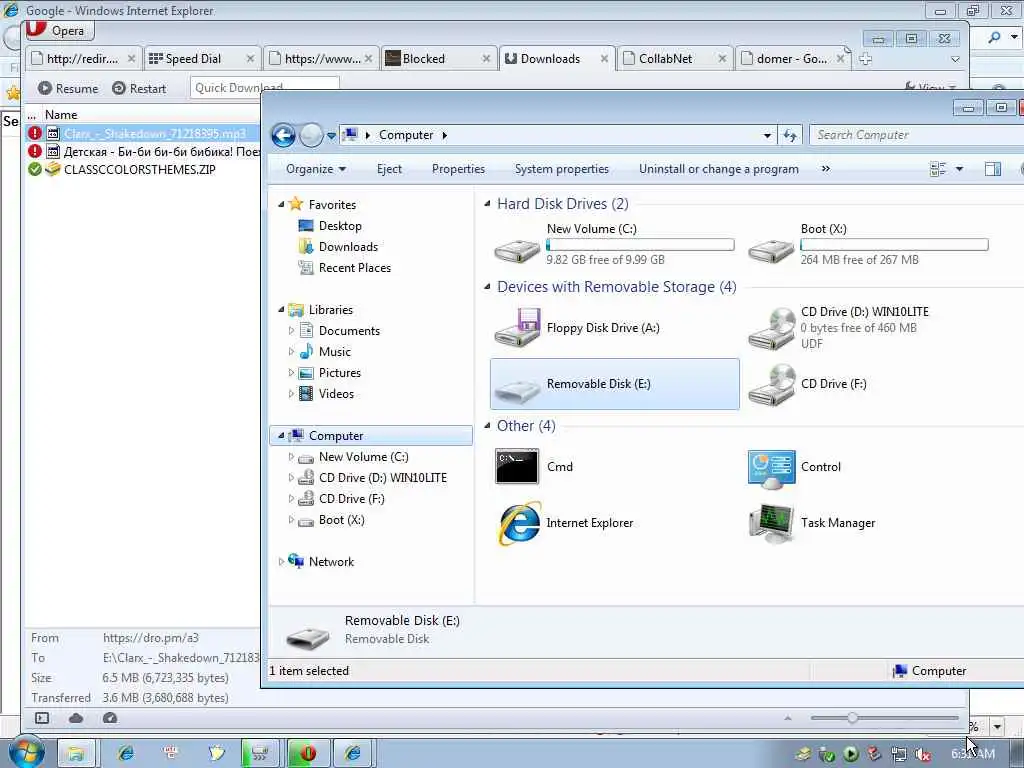
Task: Open the view options dropdown arrow
Action: (959, 169)
